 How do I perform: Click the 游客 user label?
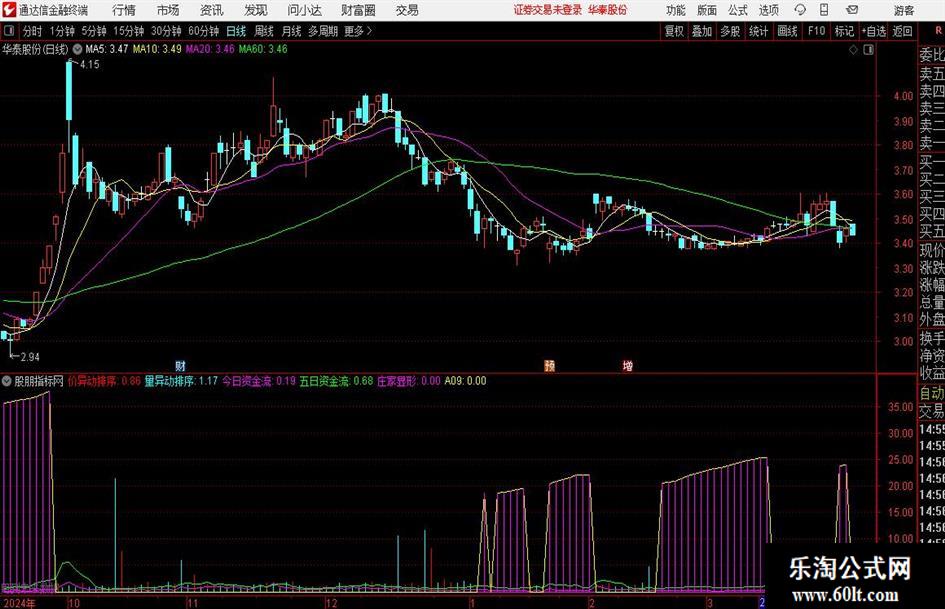(904, 10)
